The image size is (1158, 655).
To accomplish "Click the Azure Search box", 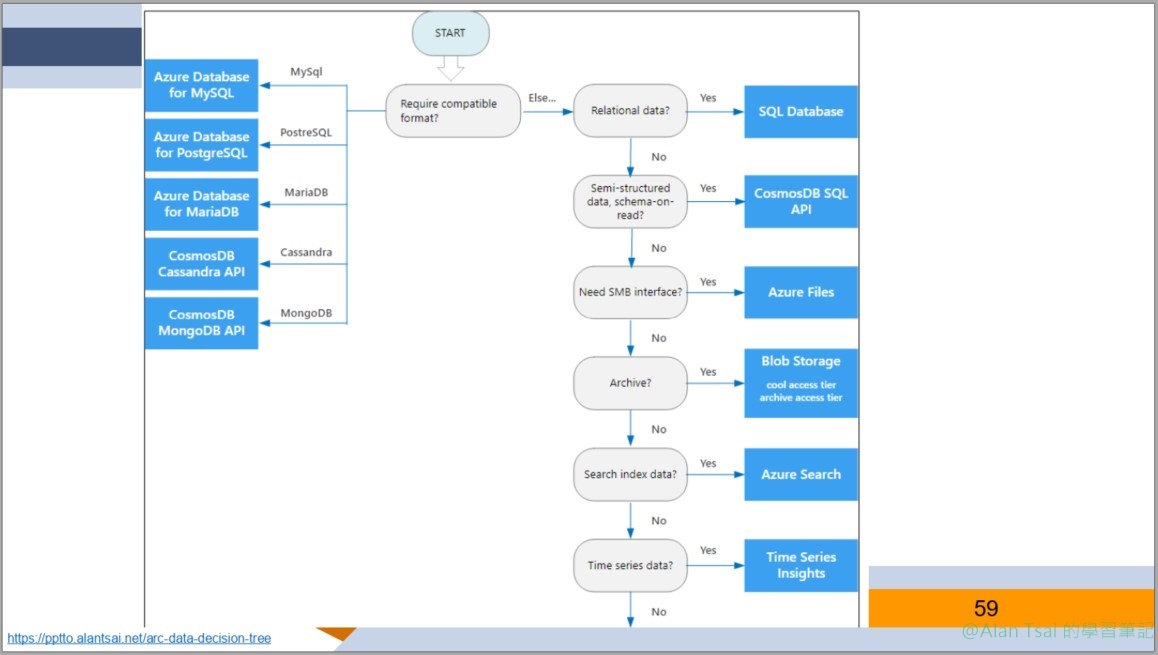I will (801, 474).
